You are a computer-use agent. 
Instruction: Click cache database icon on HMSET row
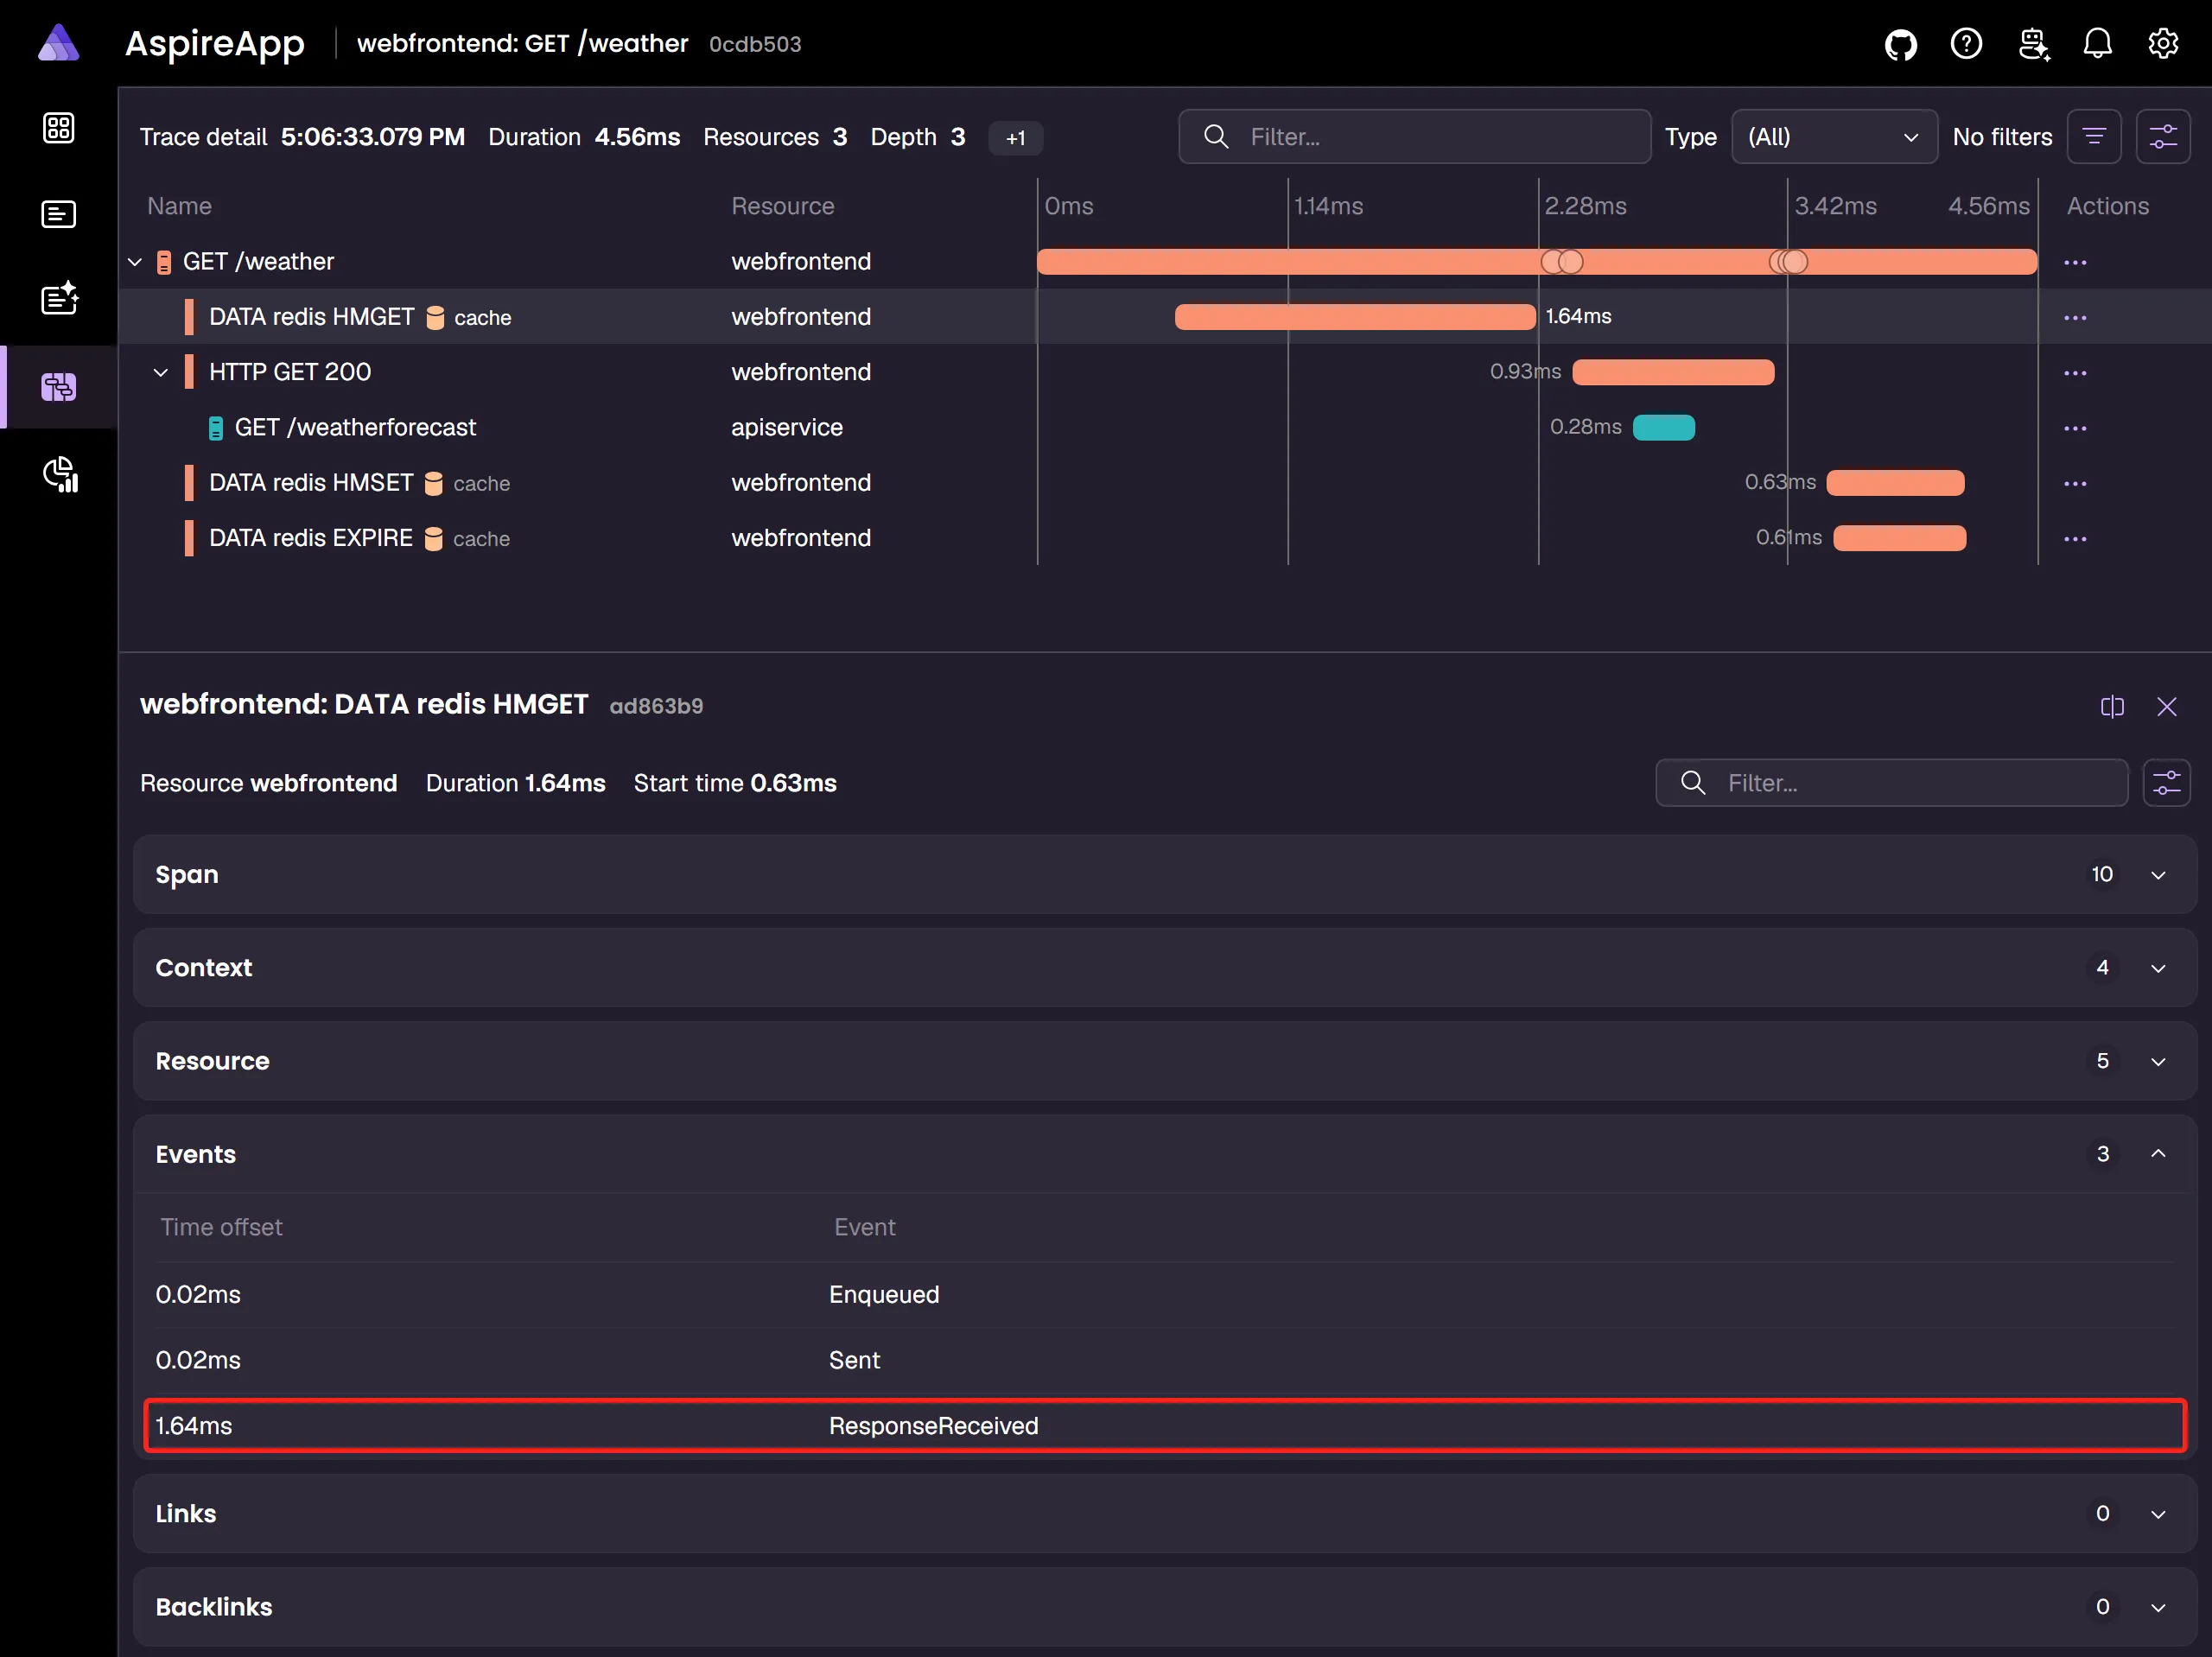434,483
